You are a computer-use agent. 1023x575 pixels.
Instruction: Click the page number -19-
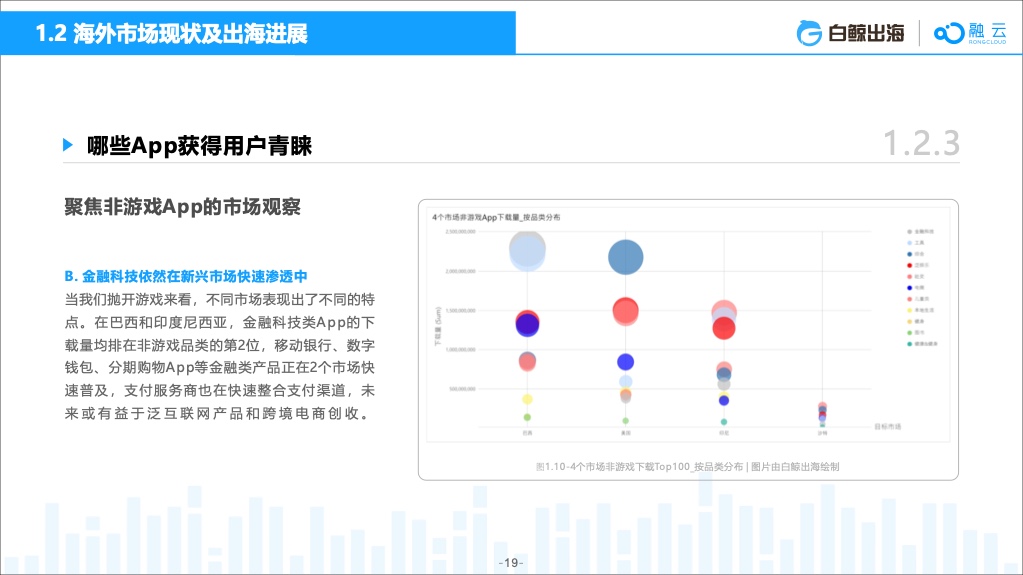[x=511, y=563]
